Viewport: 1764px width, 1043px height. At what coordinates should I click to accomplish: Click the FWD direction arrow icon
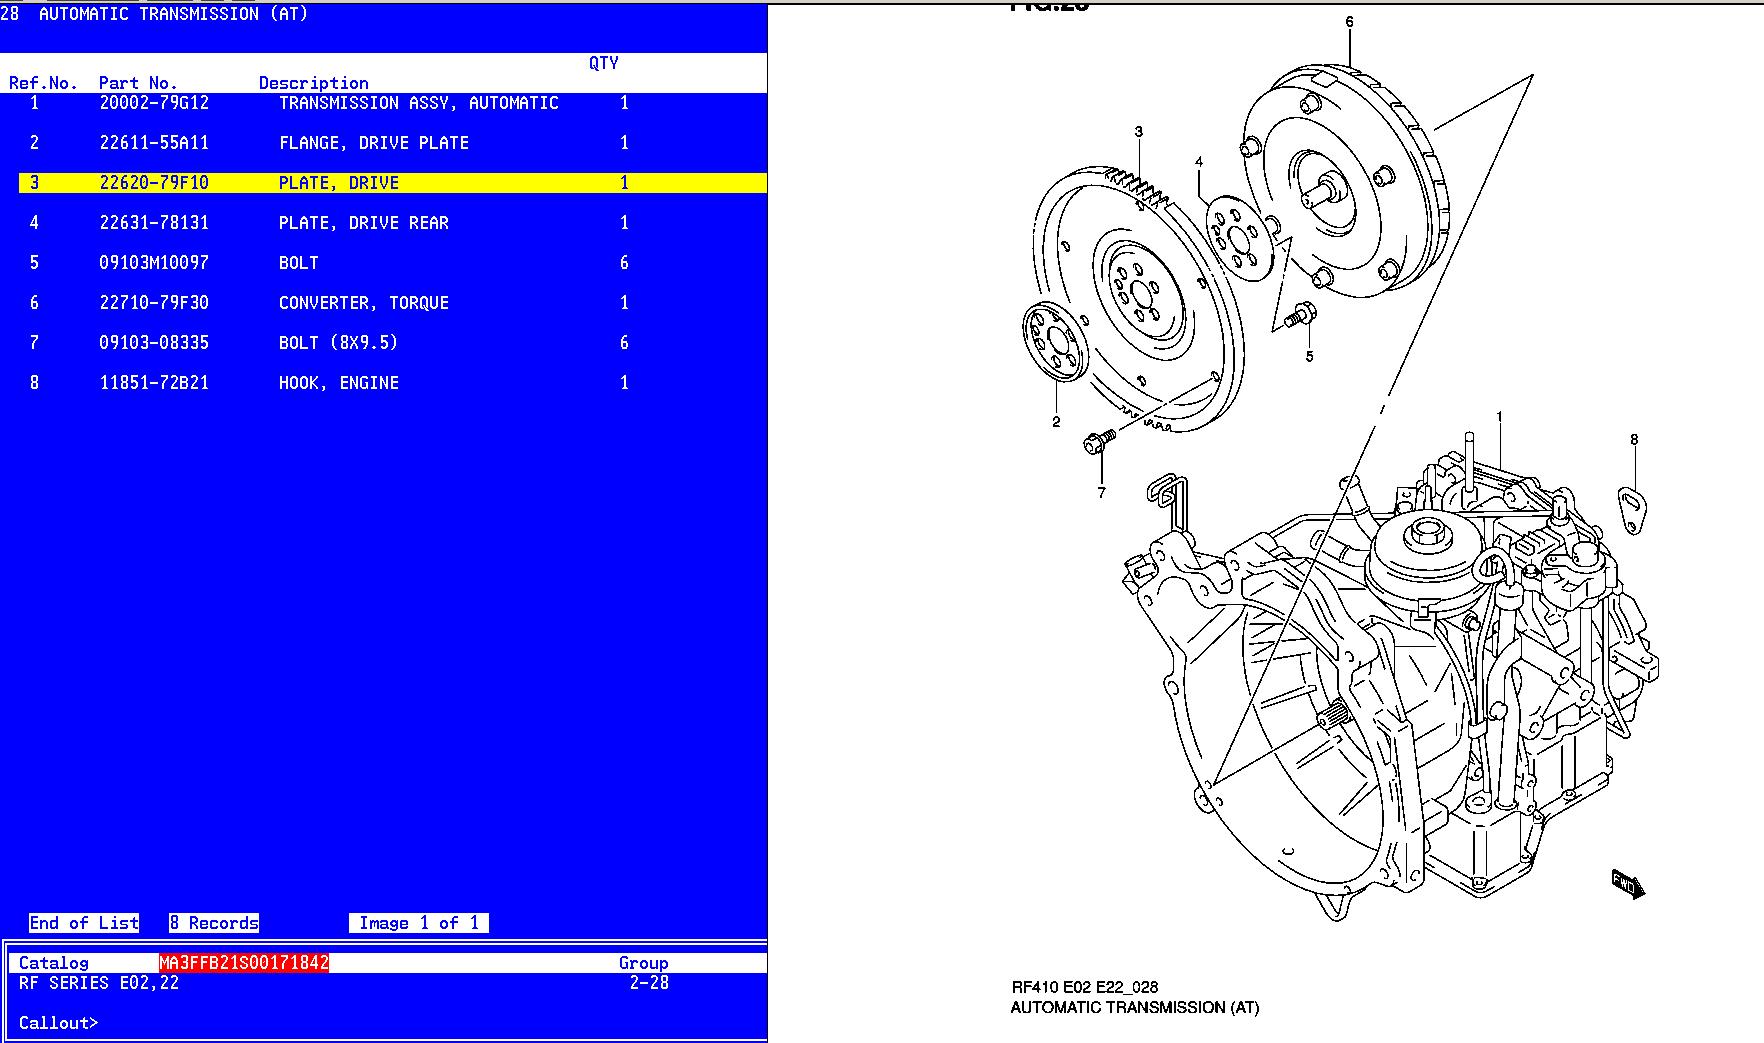(x=1627, y=884)
